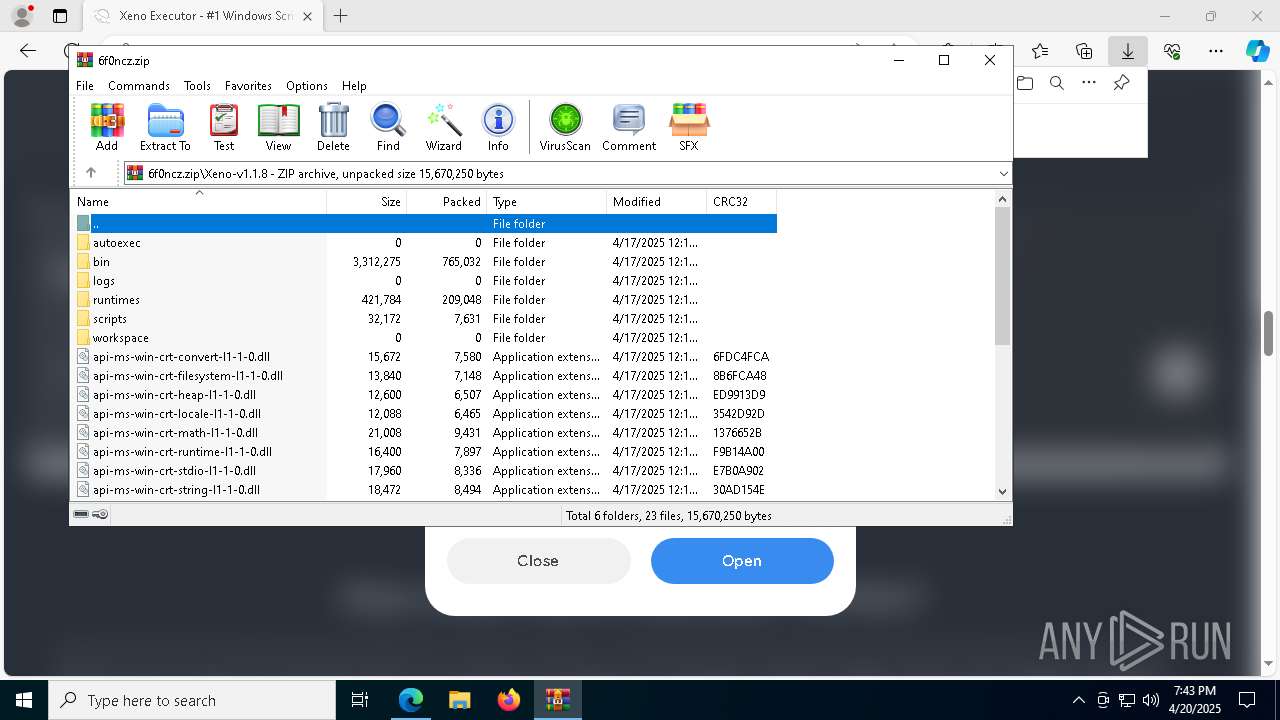This screenshot has width=1280, height=720.
Task: Go back in the browser
Action: point(28,51)
